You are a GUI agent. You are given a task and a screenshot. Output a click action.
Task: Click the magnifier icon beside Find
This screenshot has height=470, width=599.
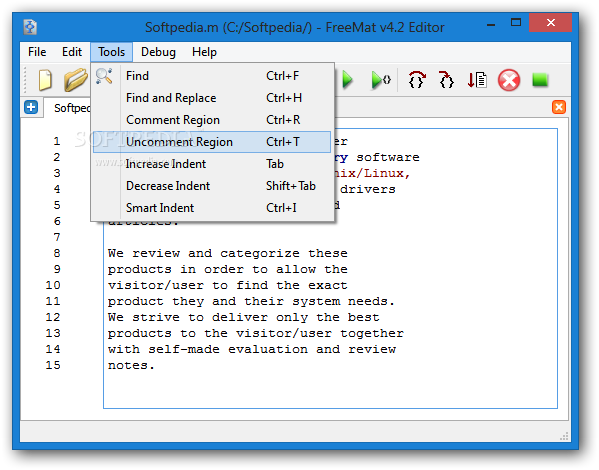coord(104,76)
